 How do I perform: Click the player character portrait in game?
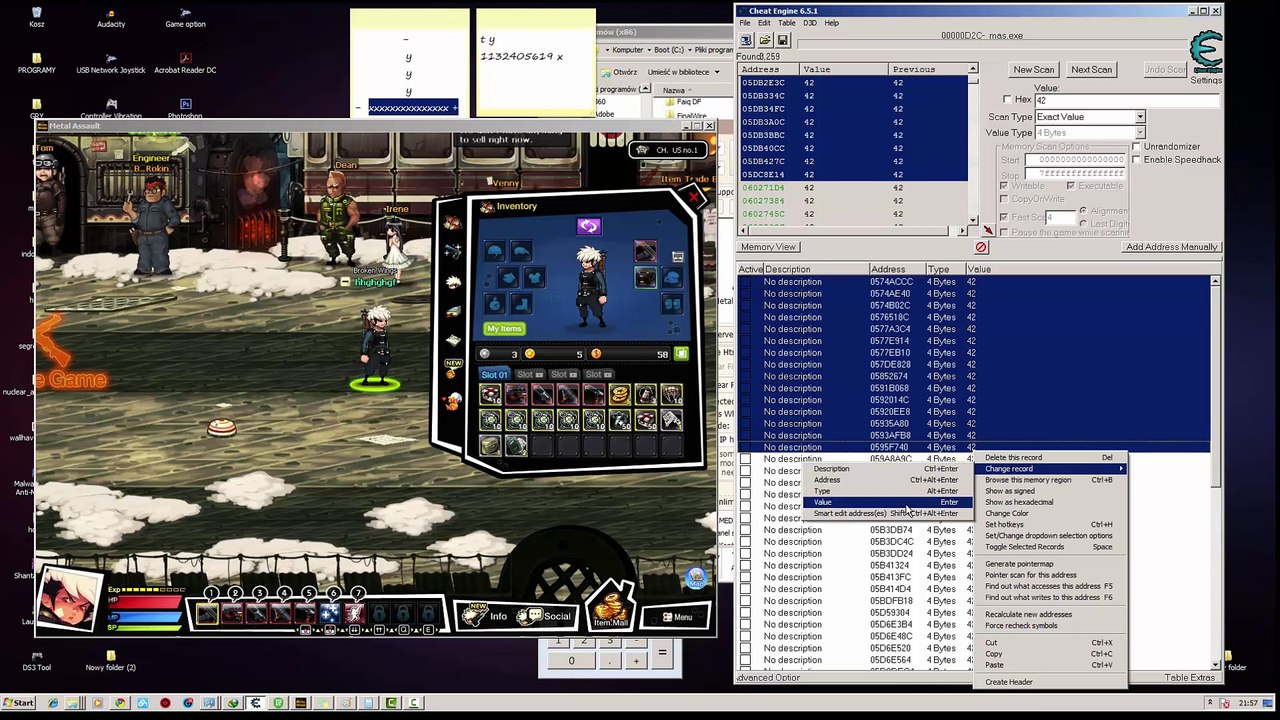click(70, 597)
